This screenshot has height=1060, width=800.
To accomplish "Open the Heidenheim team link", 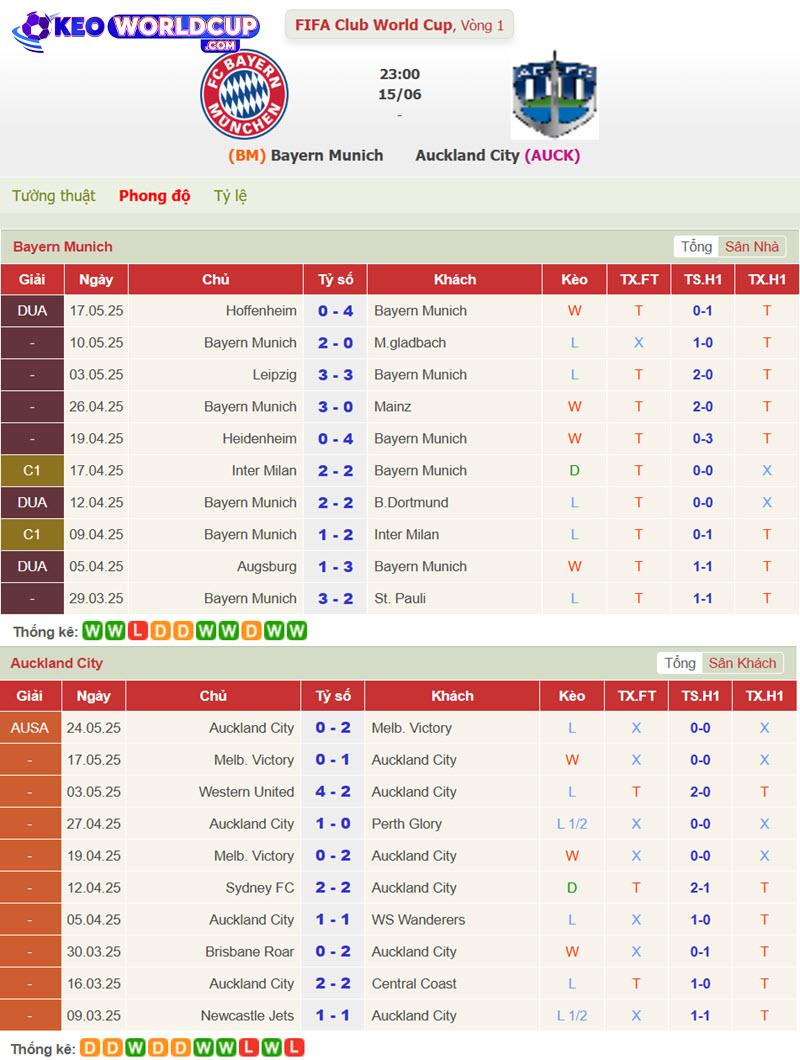I will pos(260,439).
